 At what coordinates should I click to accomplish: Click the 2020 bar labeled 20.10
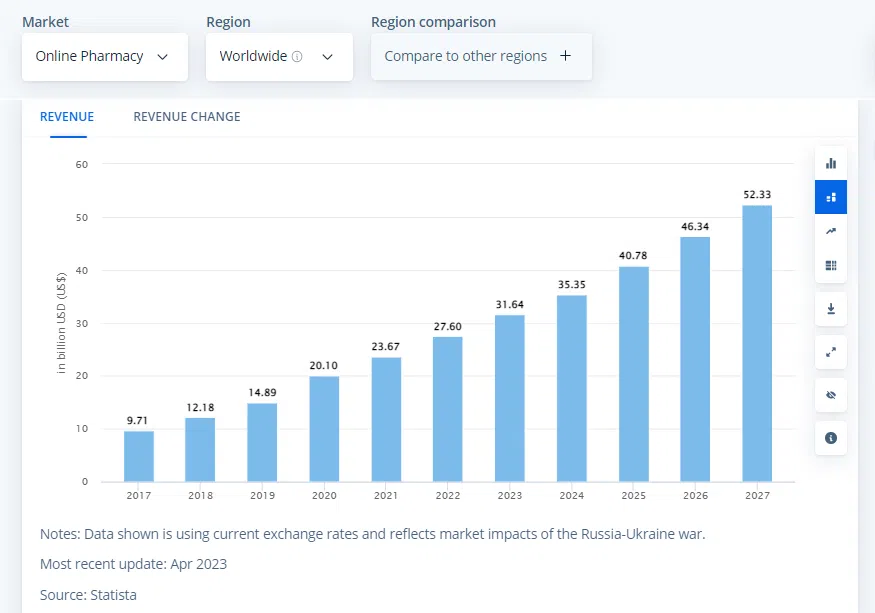(324, 428)
